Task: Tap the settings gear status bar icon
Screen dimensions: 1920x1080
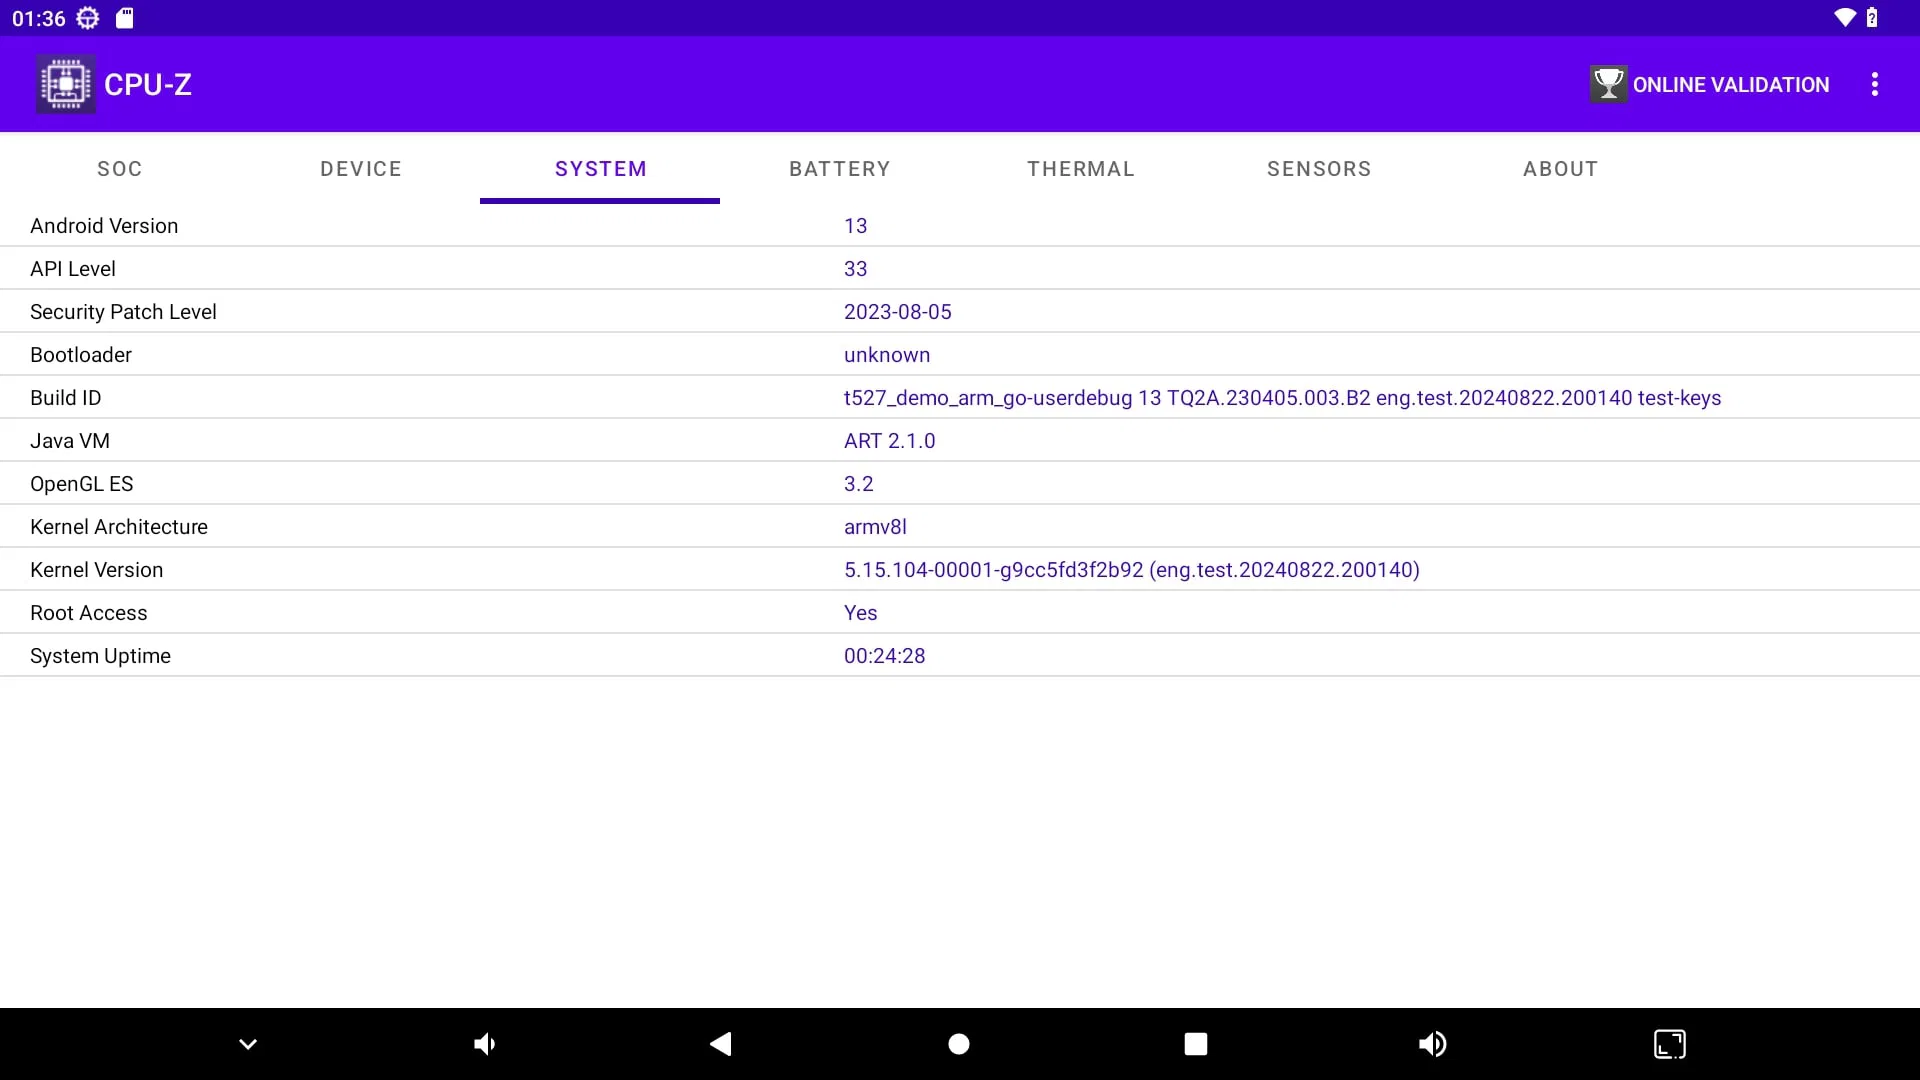Action: [x=88, y=18]
